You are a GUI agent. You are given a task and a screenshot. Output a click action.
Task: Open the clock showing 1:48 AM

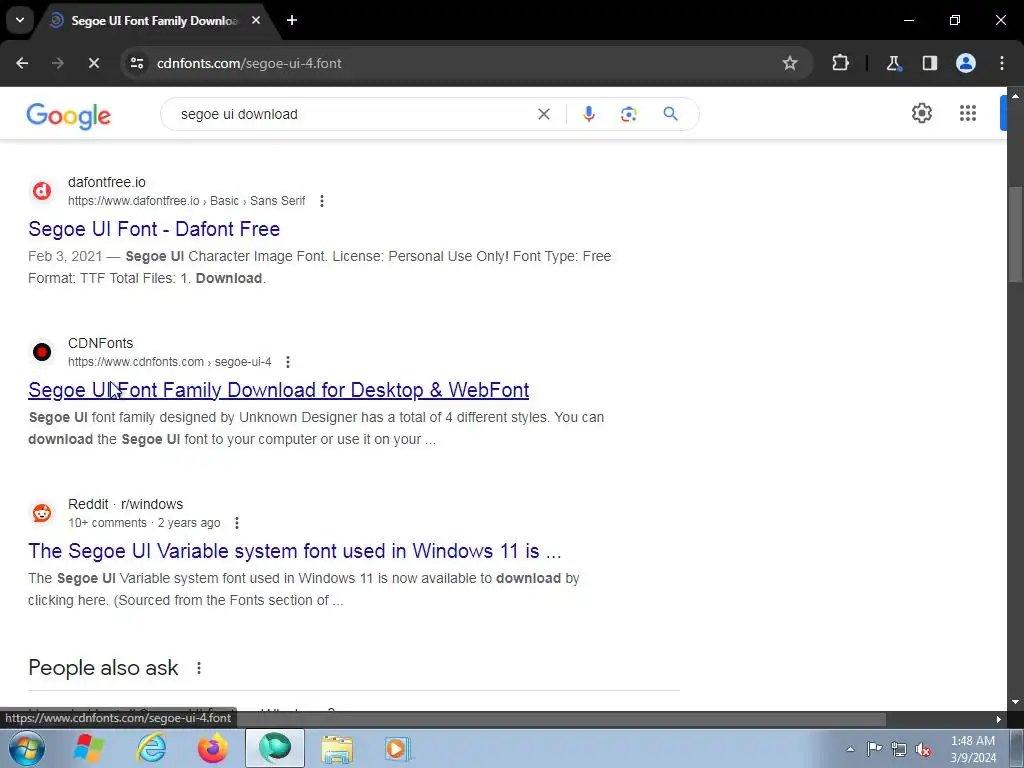[x=973, y=749]
